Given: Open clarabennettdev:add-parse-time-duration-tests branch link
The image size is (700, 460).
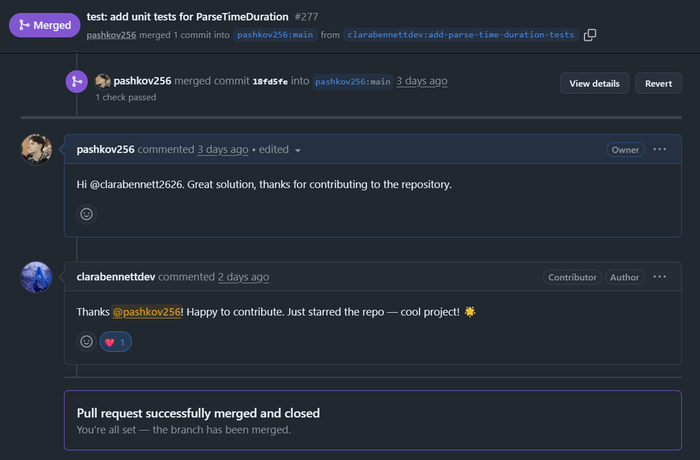Looking at the screenshot, I should pos(460,35).
